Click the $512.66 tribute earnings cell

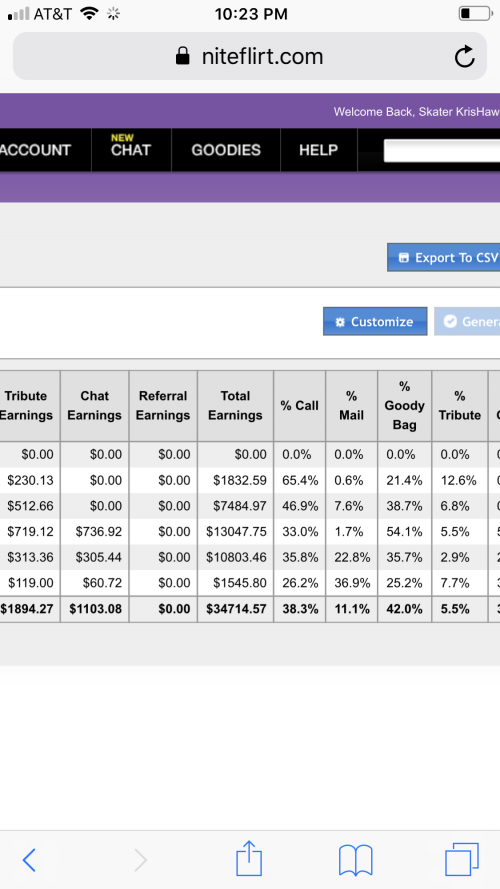[30, 506]
